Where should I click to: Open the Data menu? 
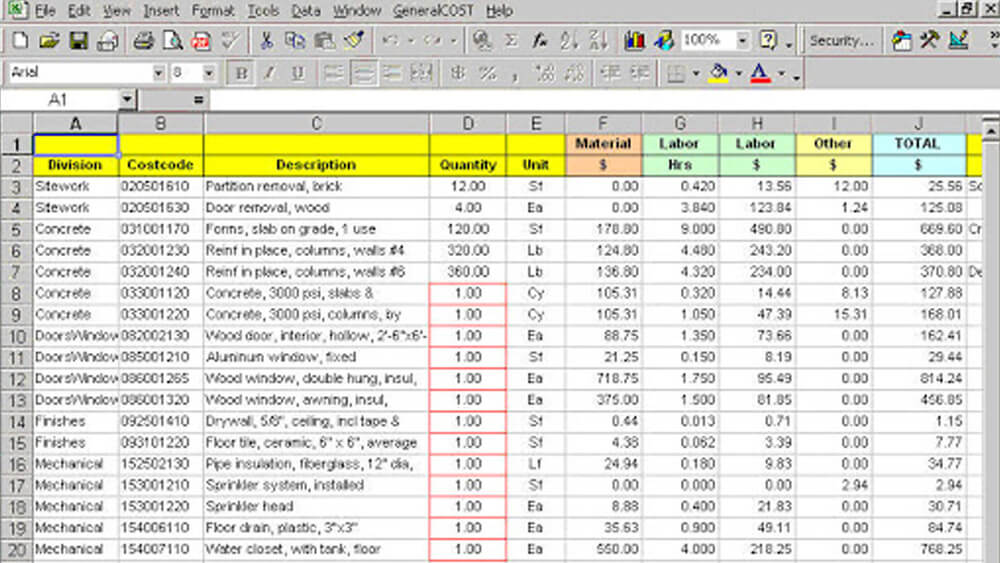pos(305,11)
